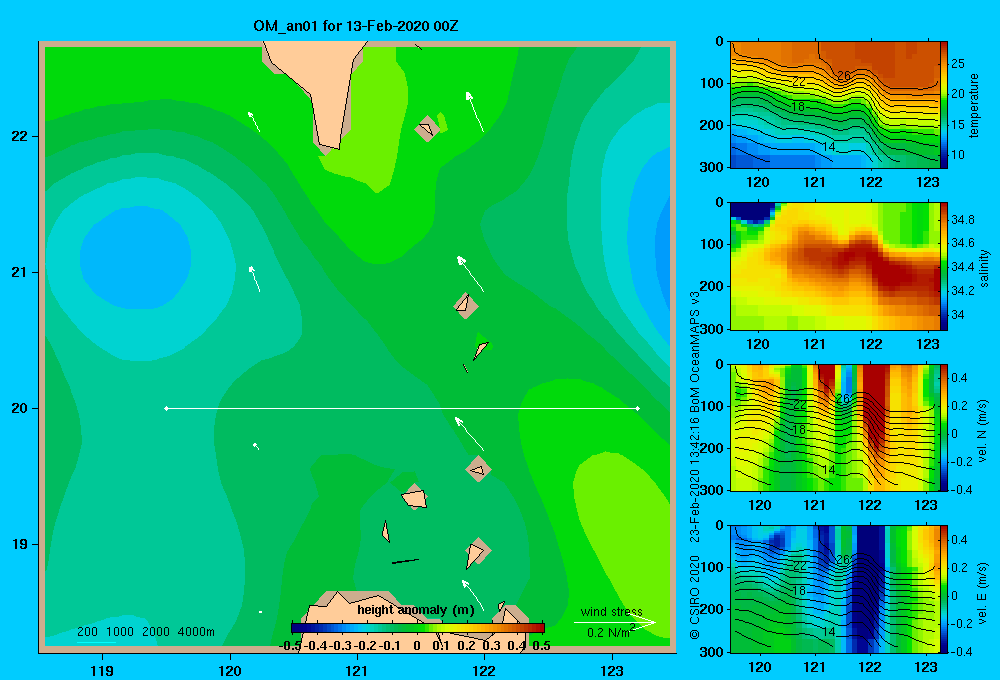This screenshot has width=1000, height=680.
Task: Click the temperature color scale bar
Action: [x=944, y=105]
